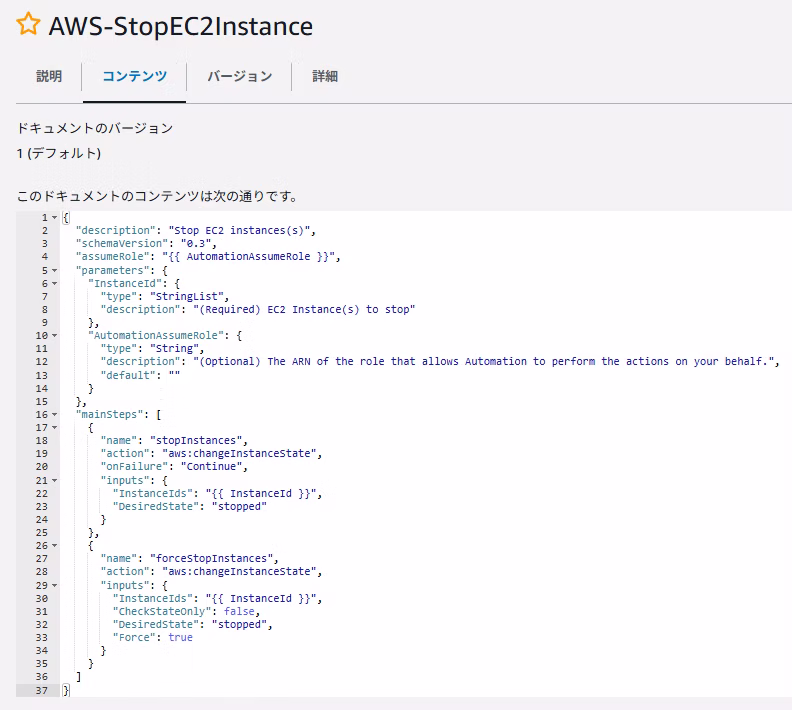The height and width of the screenshot is (710, 792).
Task: Click the "Stop EC2 instances(s)" description string
Action: pos(239,230)
